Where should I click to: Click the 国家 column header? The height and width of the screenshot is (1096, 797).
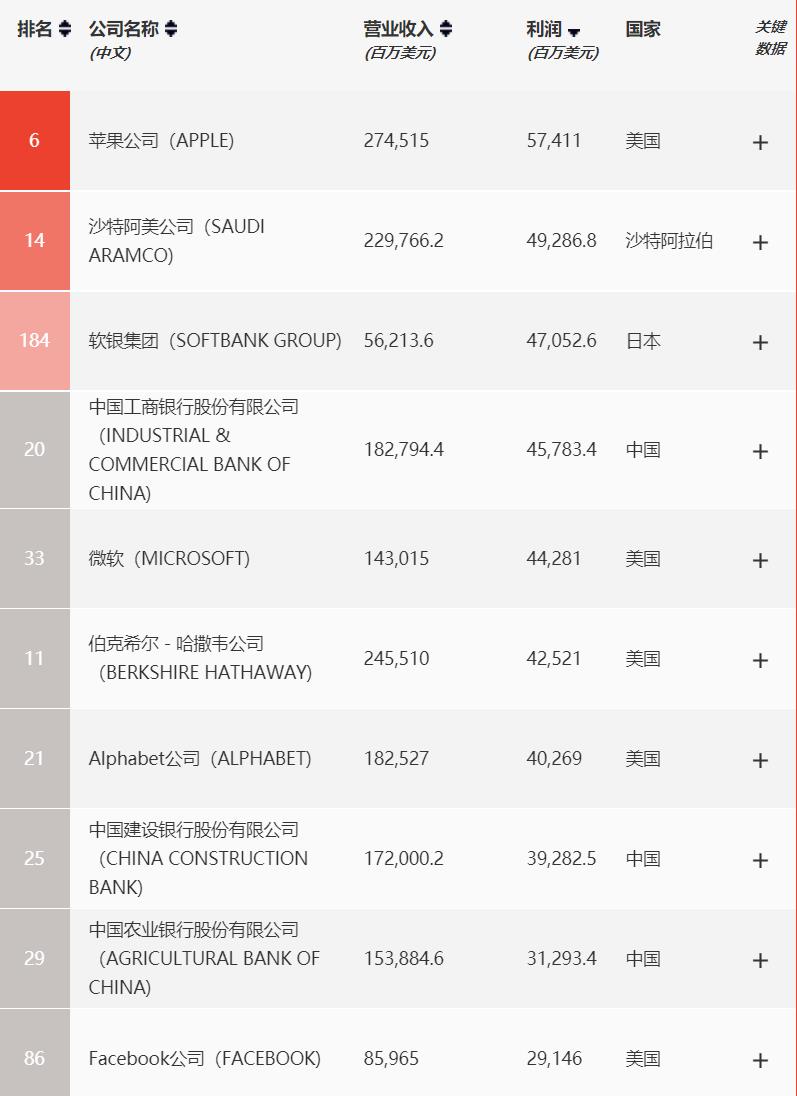pos(641,29)
